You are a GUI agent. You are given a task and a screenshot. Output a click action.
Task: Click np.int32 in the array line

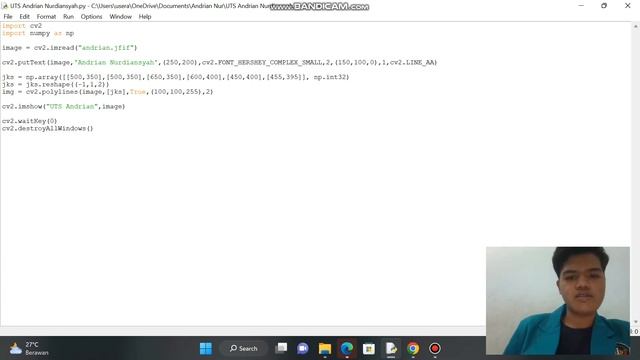[x=330, y=77]
